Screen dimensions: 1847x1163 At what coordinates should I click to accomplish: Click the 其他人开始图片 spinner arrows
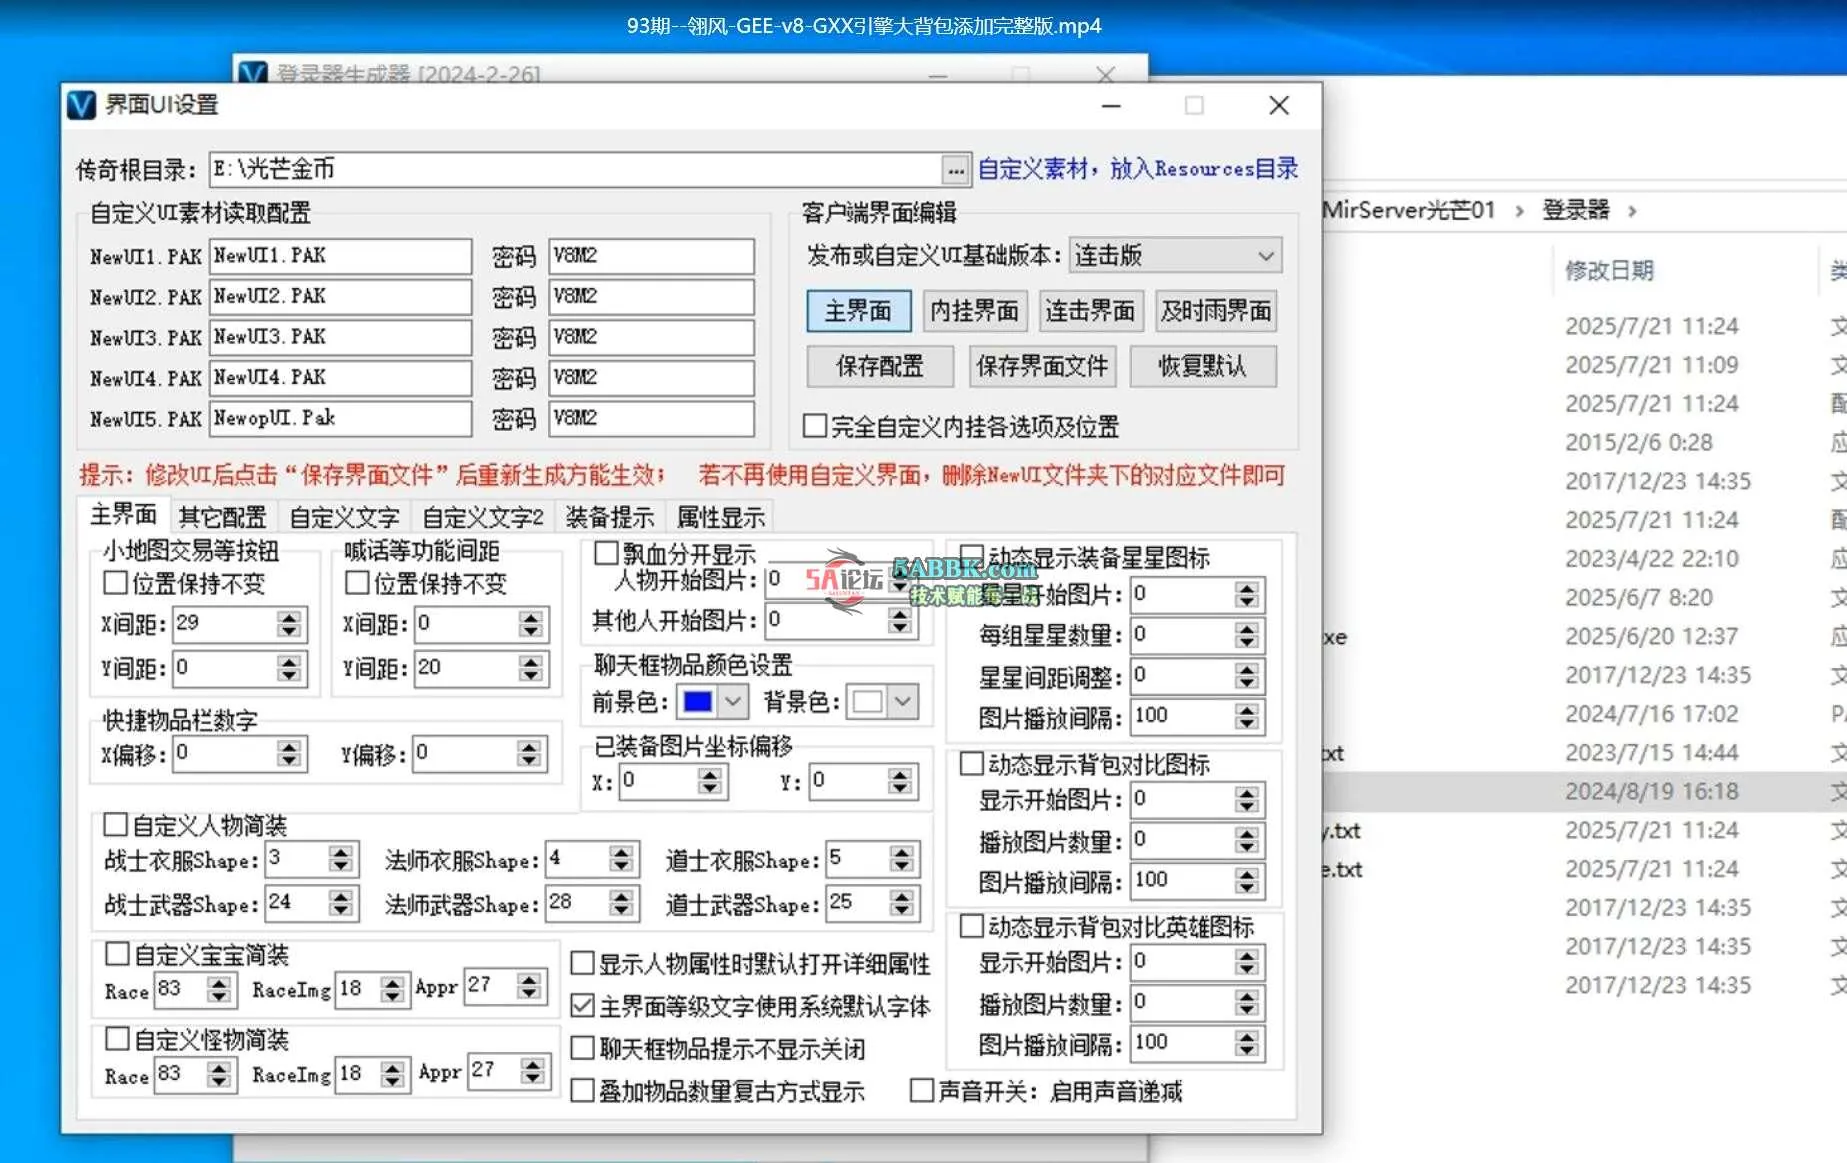point(900,621)
